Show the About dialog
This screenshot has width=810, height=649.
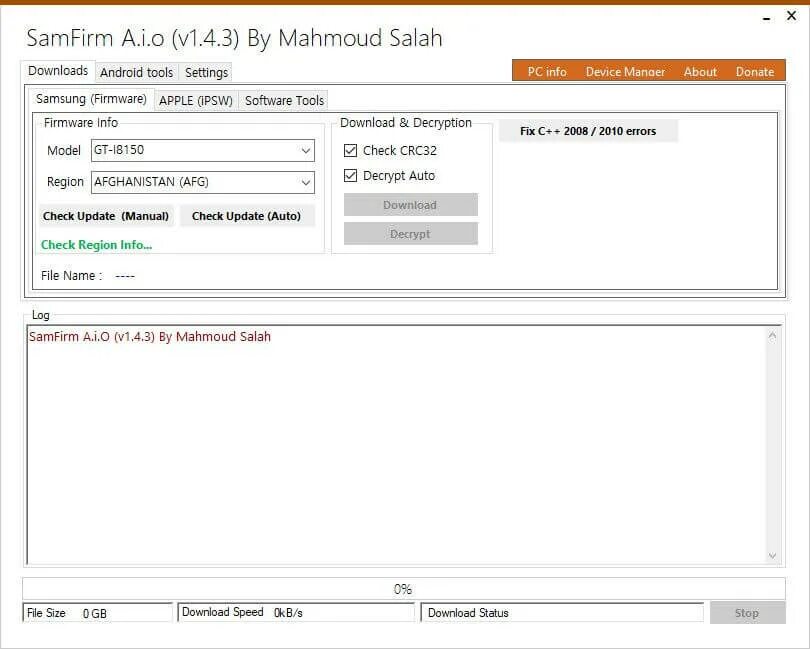coord(700,72)
